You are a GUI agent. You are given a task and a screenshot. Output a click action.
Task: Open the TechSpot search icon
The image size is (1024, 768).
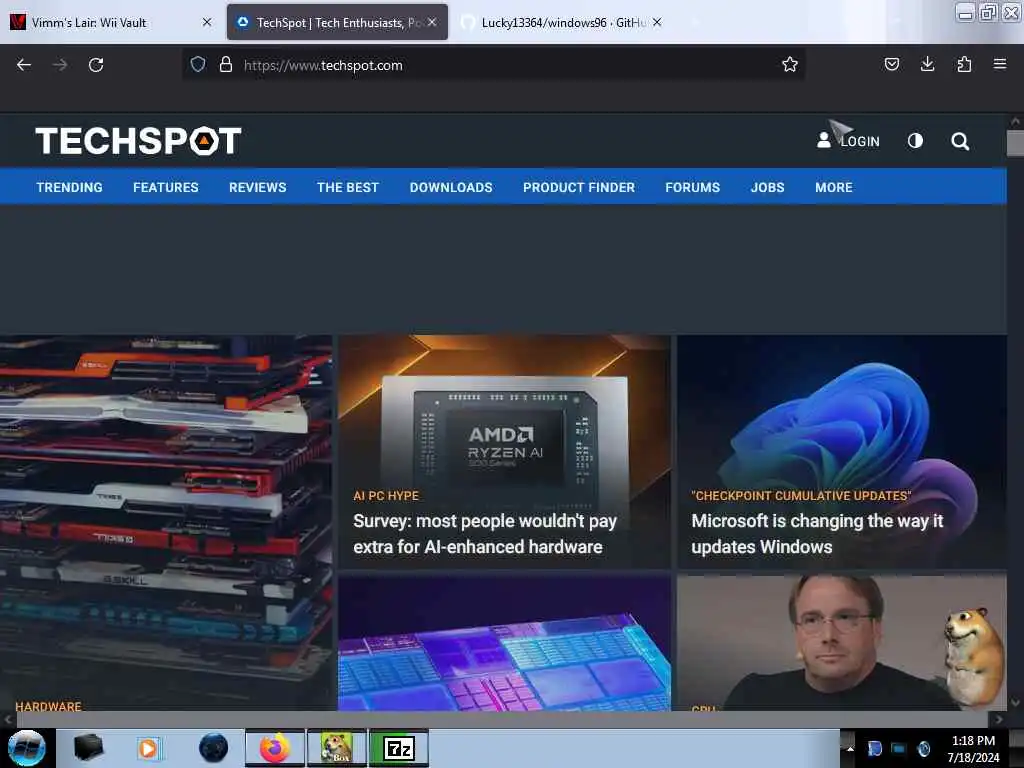(960, 141)
